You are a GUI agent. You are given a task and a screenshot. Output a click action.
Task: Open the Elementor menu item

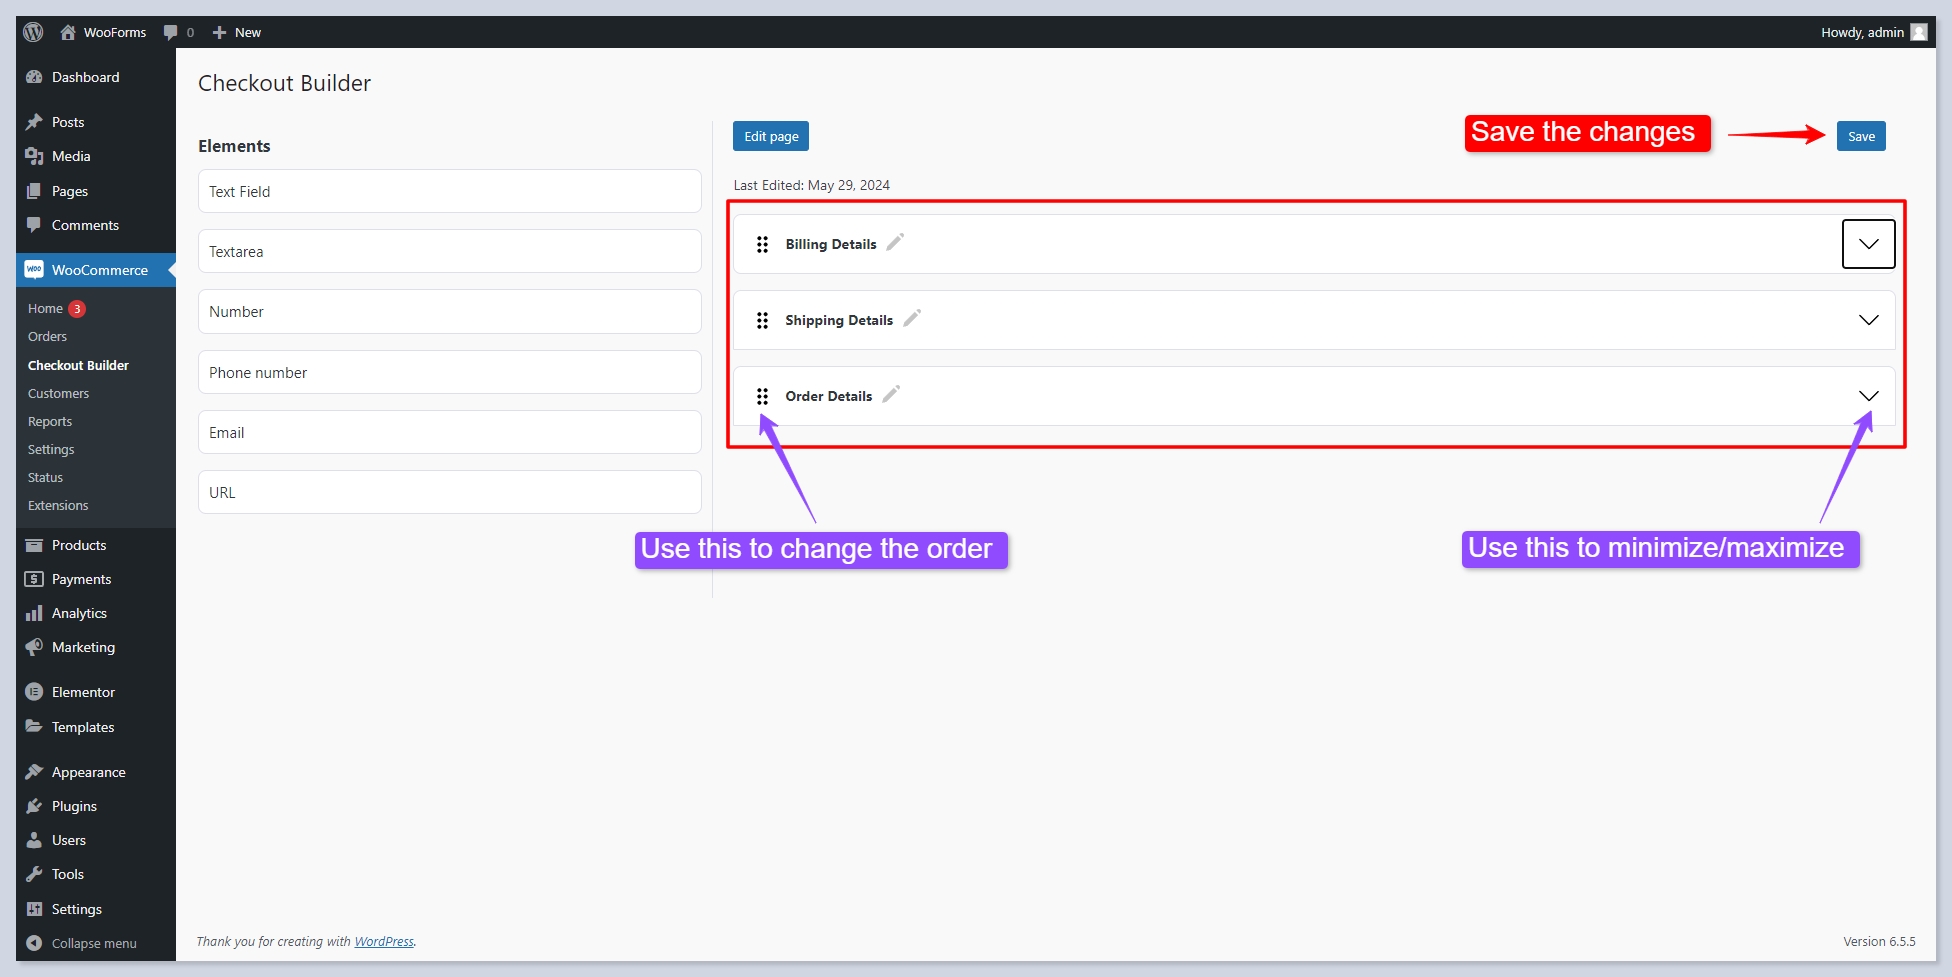coord(83,692)
